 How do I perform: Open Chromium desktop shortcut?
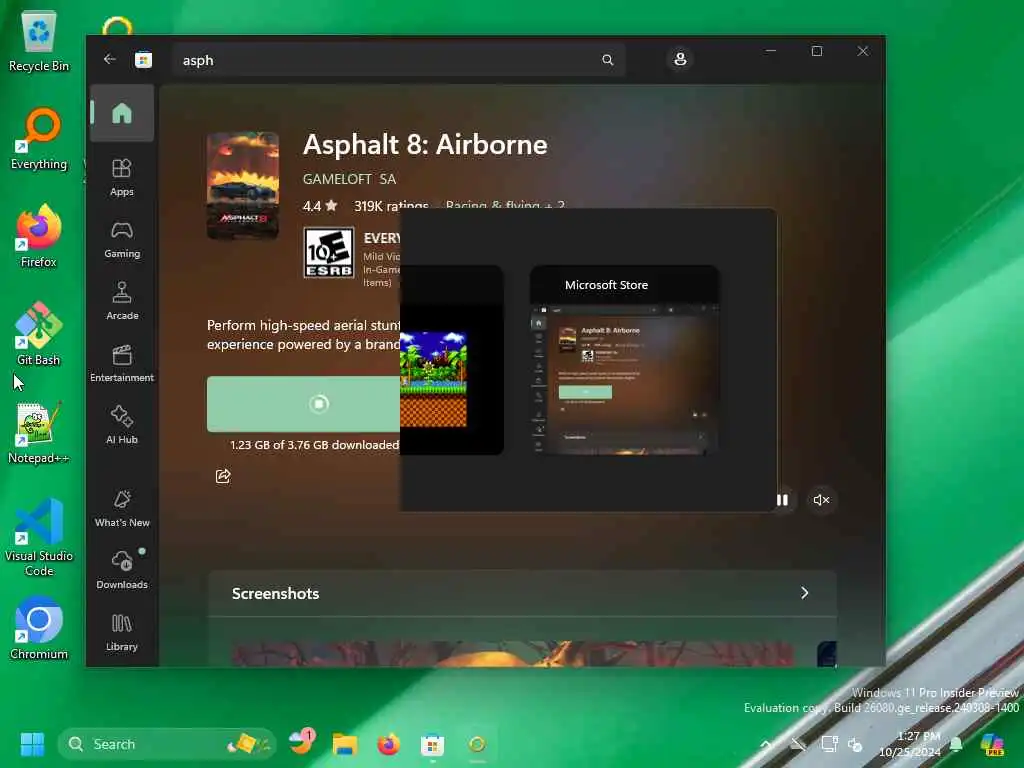tap(39, 628)
